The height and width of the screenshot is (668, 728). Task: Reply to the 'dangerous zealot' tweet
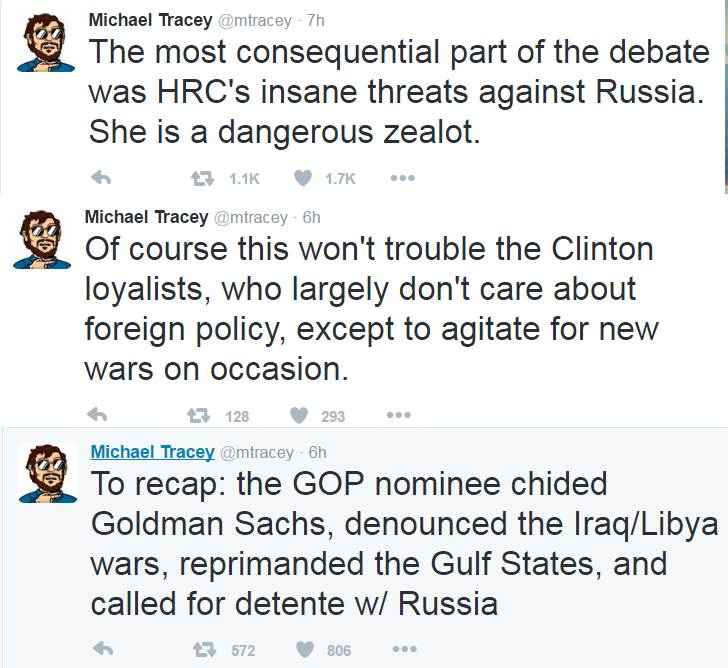coord(100,179)
